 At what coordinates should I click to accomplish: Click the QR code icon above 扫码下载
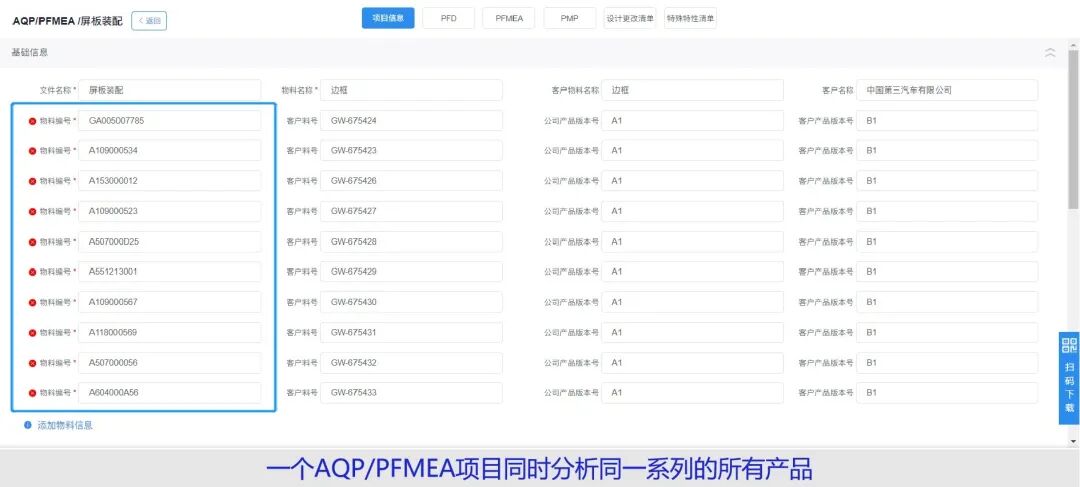[x=1069, y=345]
